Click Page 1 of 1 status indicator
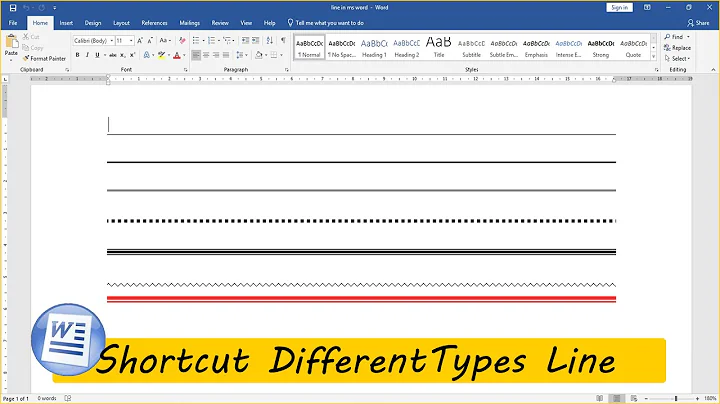The image size is (720, 404). pyautogui.click(x=16, y=398)
